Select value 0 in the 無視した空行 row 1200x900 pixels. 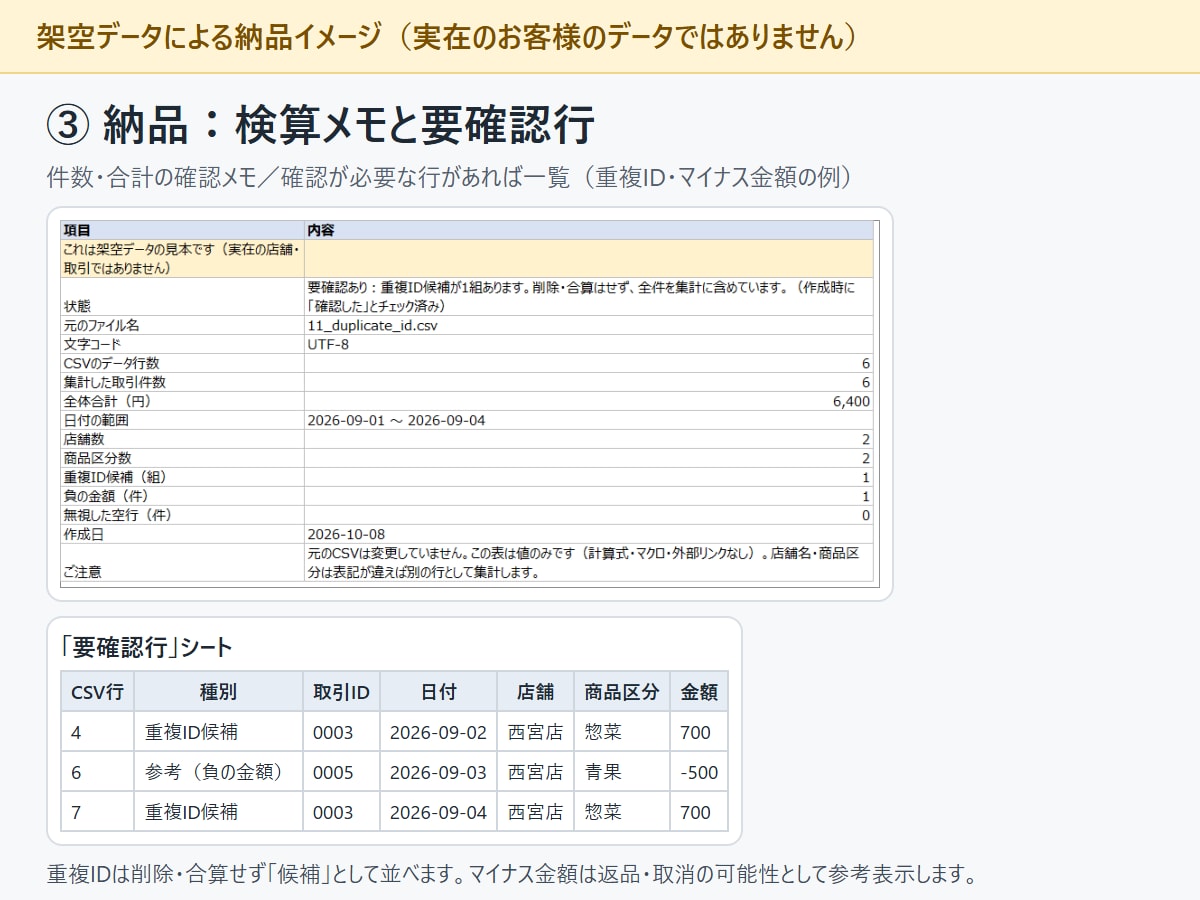(x=865, y=515)
